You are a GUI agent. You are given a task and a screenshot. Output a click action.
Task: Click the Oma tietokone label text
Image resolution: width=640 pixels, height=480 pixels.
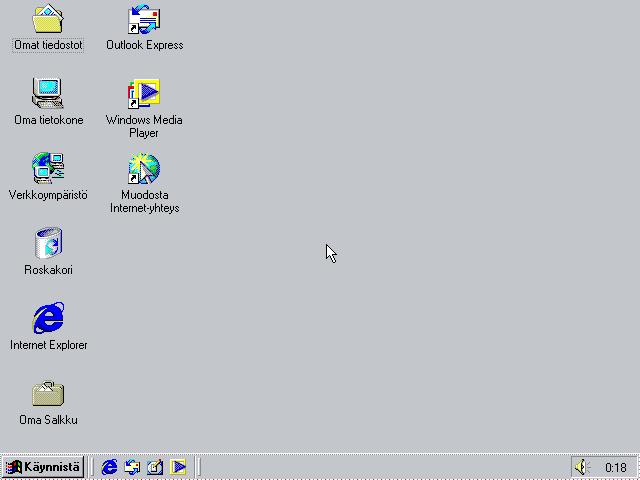(x=49, y=120)
